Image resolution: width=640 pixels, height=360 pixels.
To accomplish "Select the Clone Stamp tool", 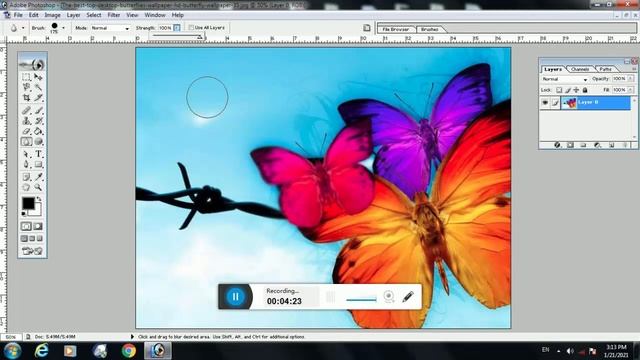I will tap(27, 121).
